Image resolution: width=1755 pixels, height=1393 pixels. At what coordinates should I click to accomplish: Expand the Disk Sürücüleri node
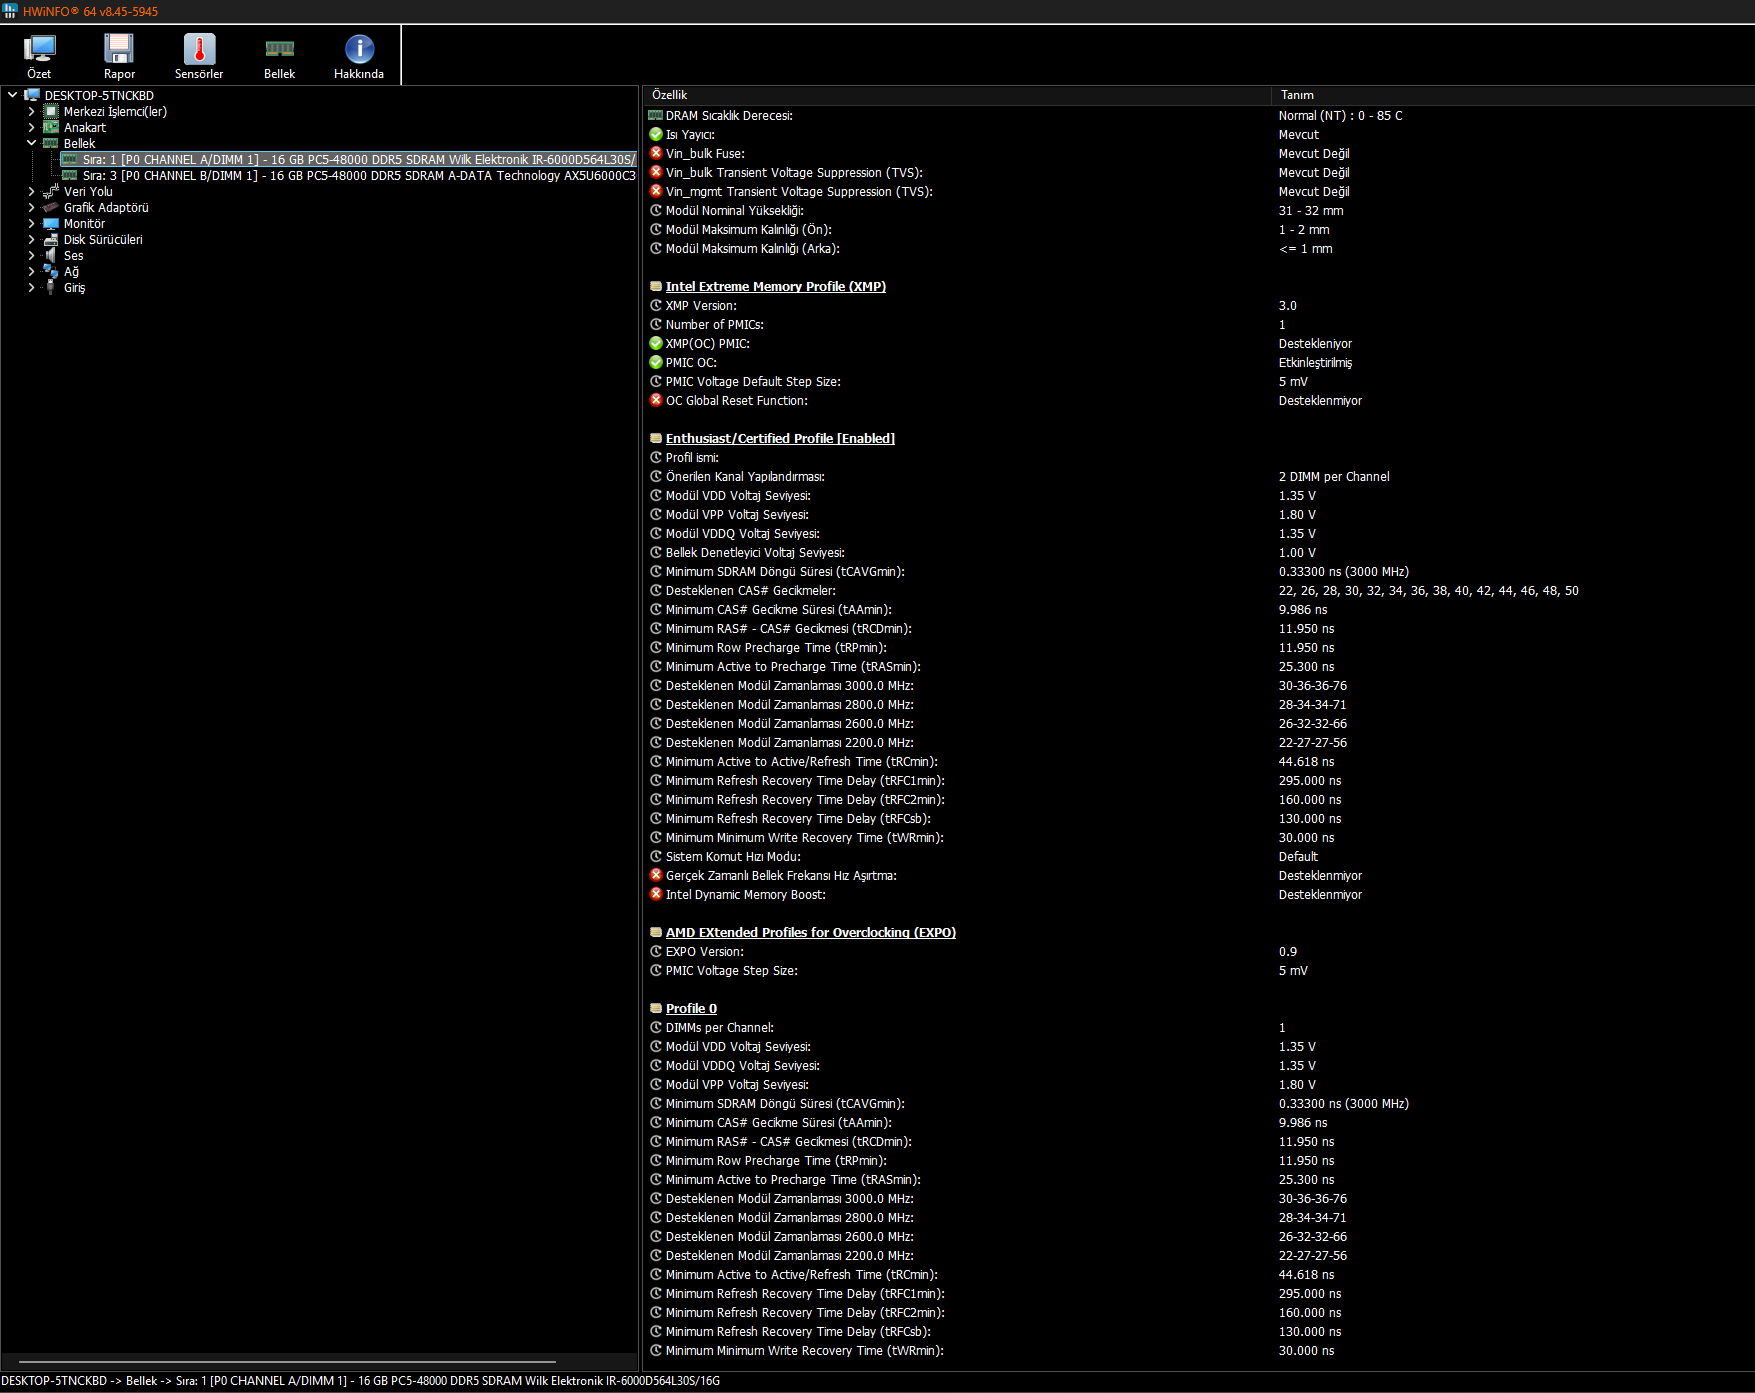(x=31, y=240)
